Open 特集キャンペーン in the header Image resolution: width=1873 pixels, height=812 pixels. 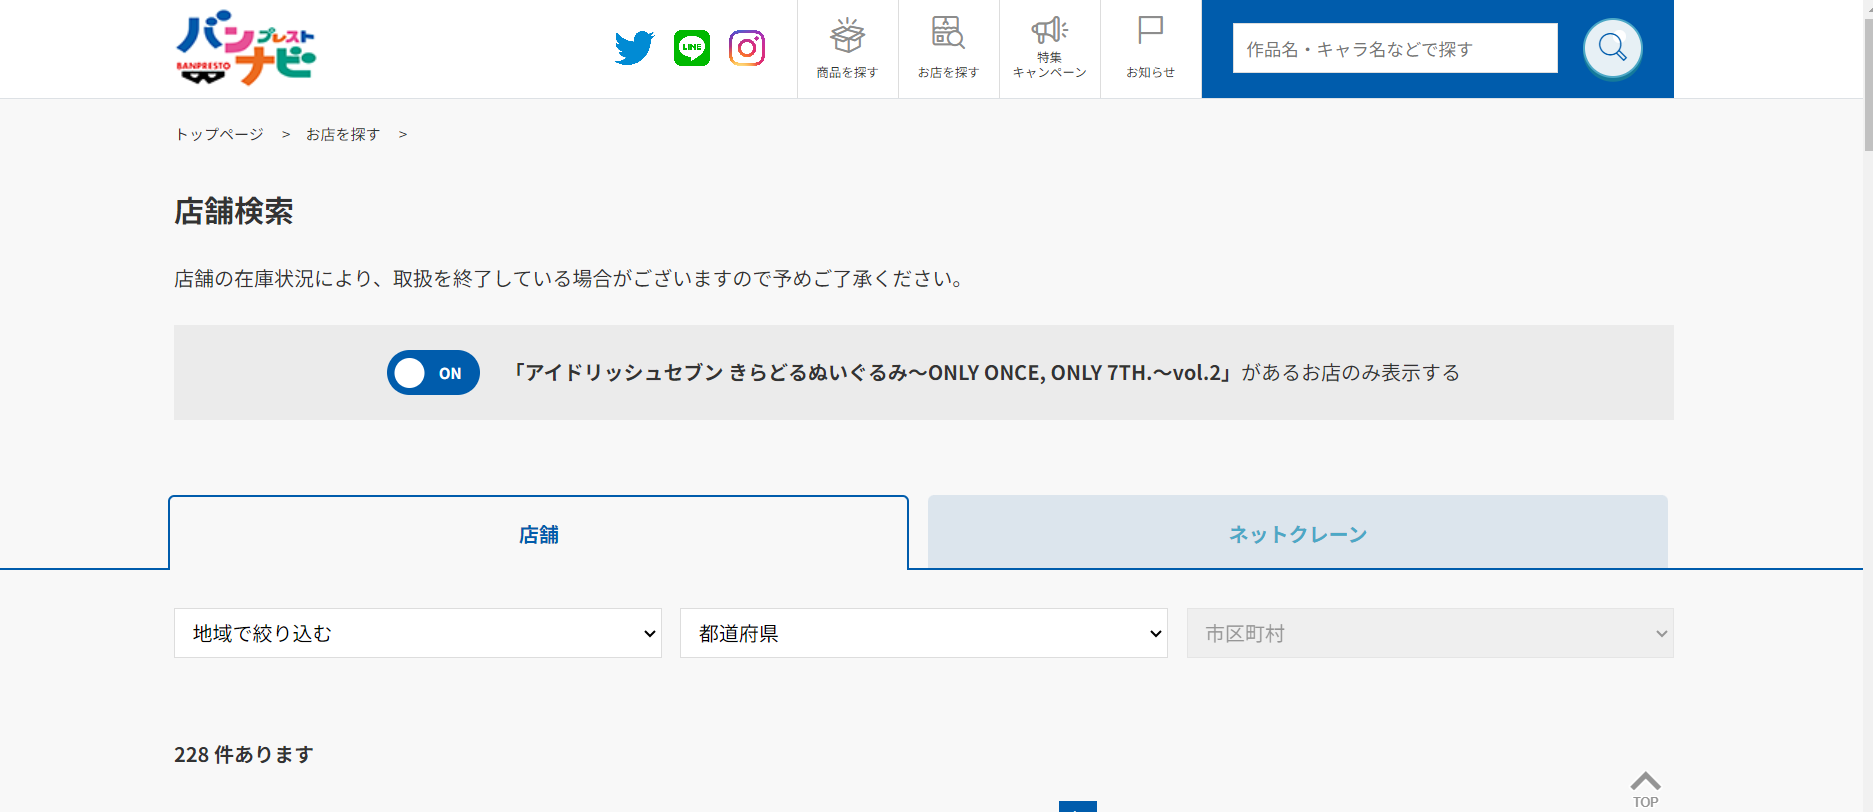(x=1049, y=49)
